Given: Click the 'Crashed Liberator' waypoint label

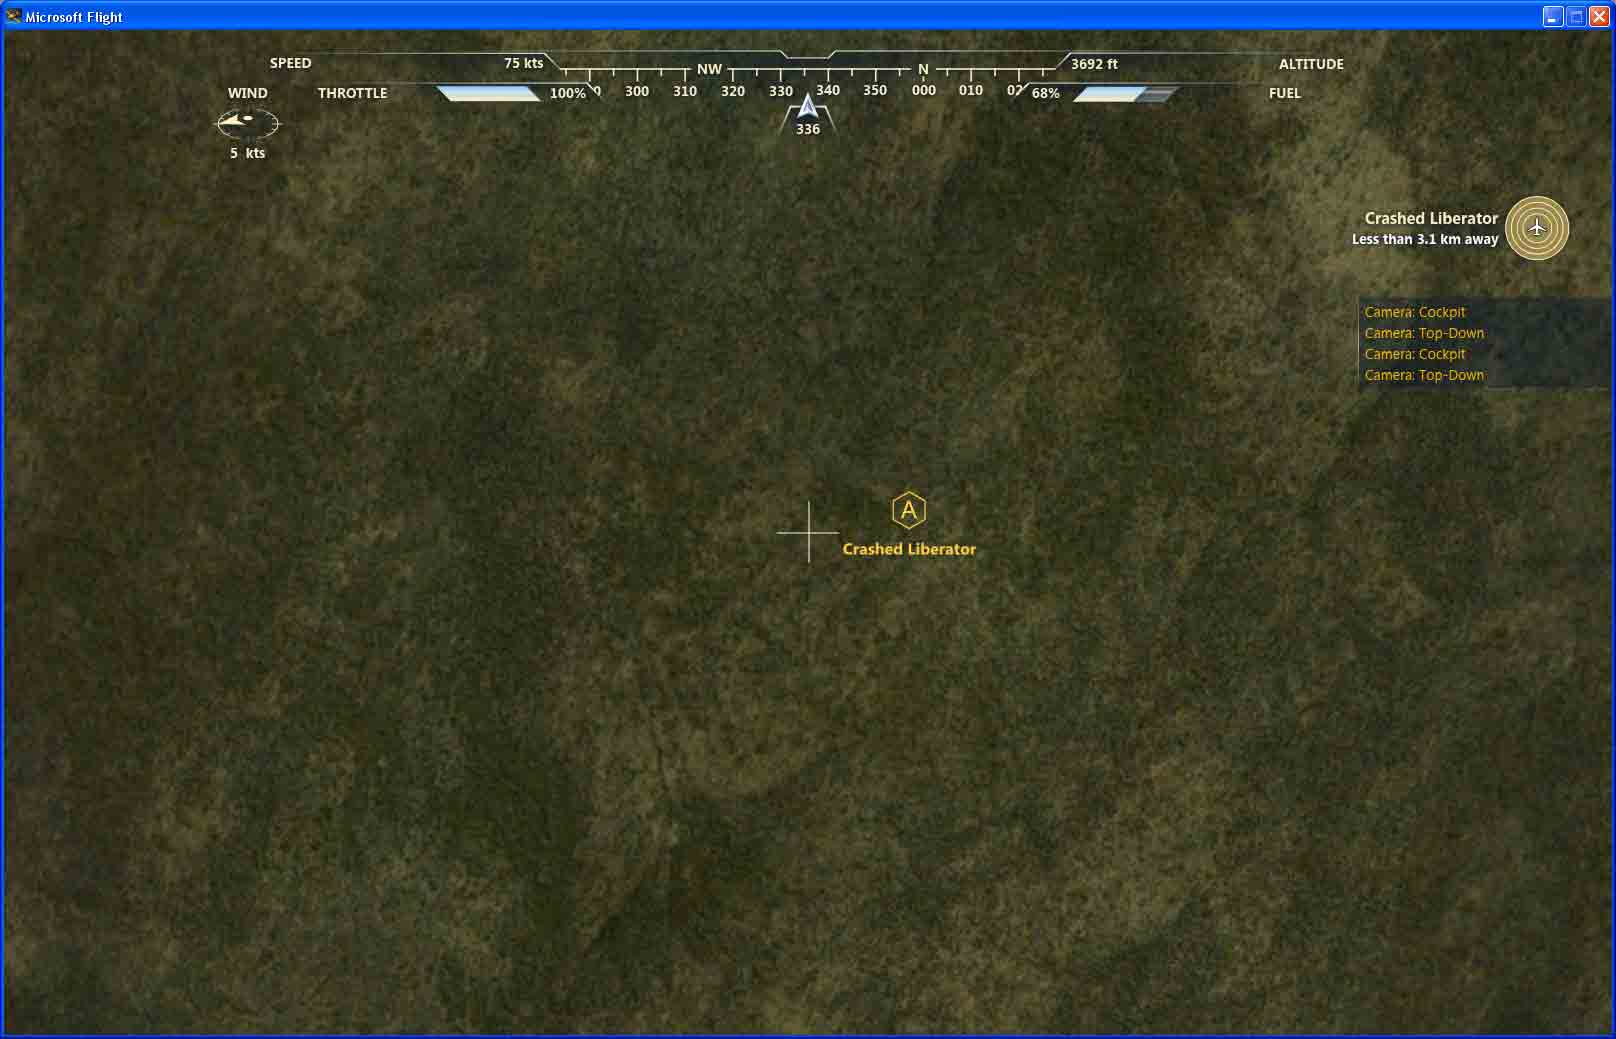Looking at the screenshot, I should pyautogui.click(x=909, y=549).
